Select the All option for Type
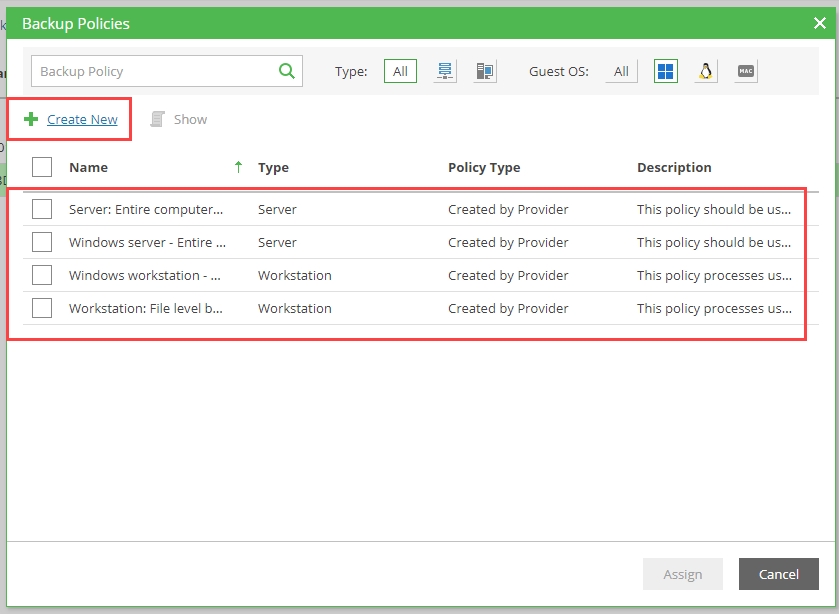 [x=400, y=71]
